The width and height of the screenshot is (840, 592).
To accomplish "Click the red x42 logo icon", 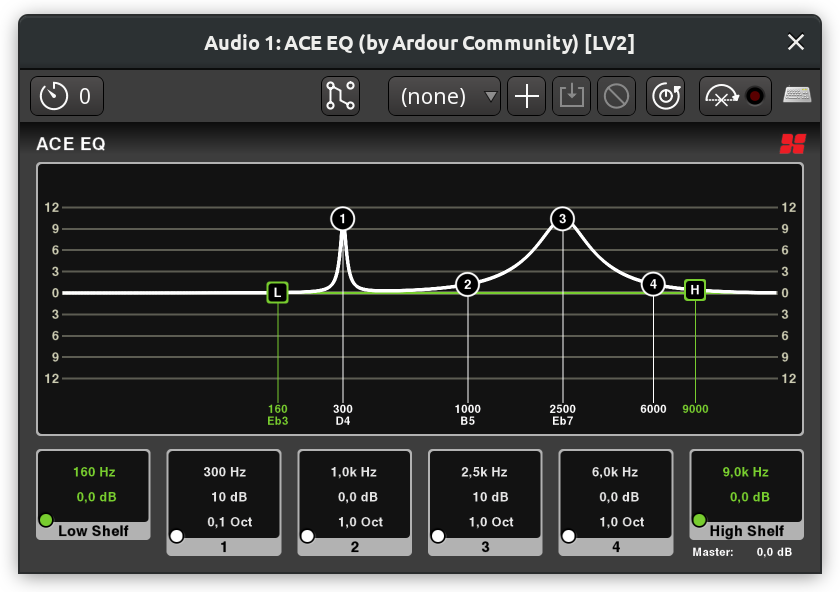I will pos(793,144).
